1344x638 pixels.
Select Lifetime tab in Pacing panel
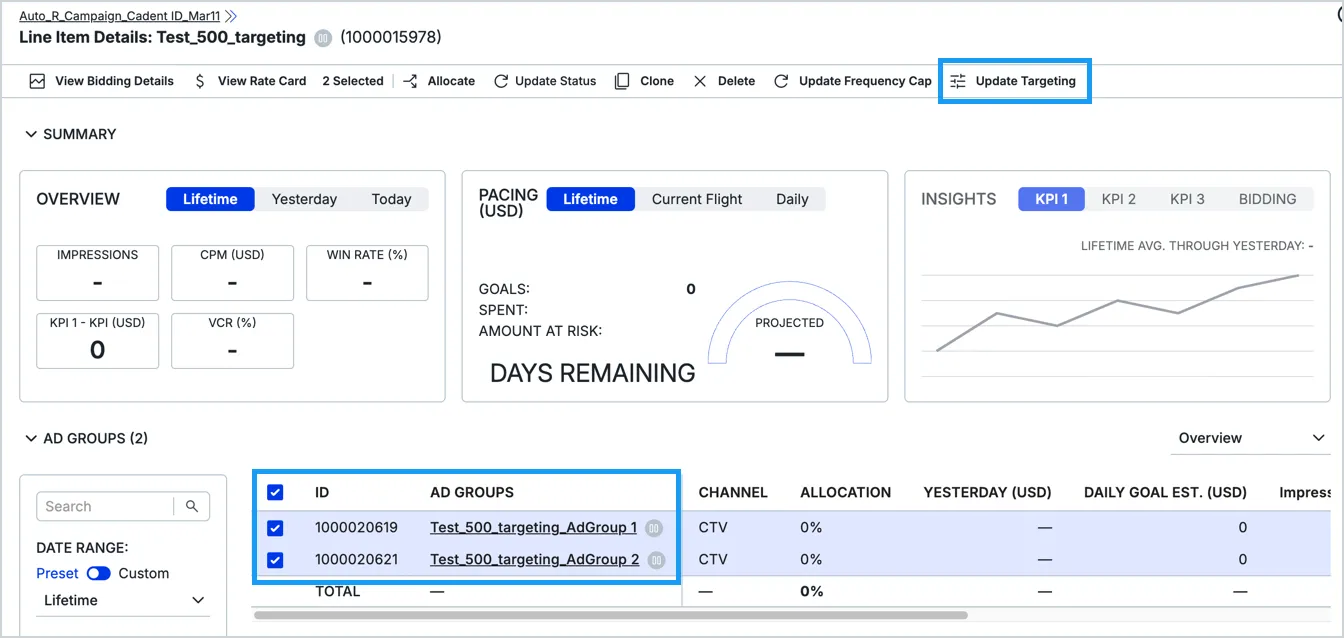pos(590,199)
